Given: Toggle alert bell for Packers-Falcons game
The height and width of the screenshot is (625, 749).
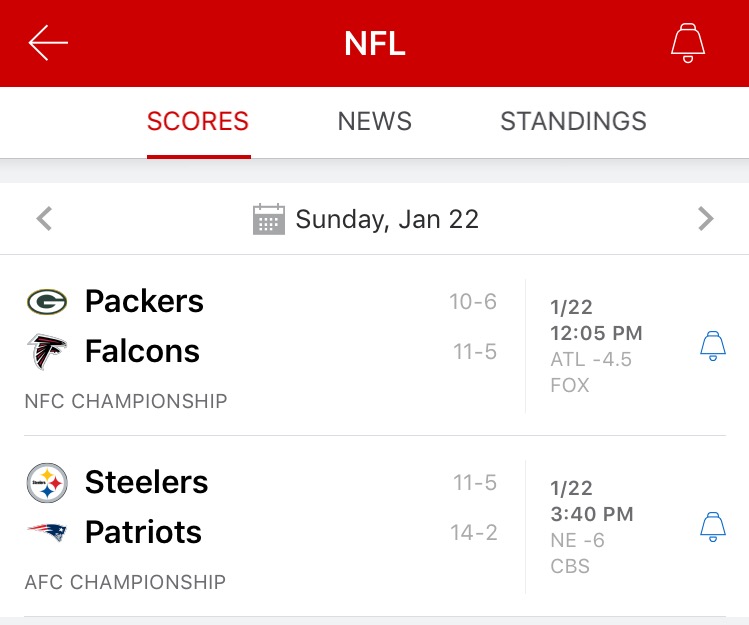Looking at the screenshot, I should [x=712, y=346].
